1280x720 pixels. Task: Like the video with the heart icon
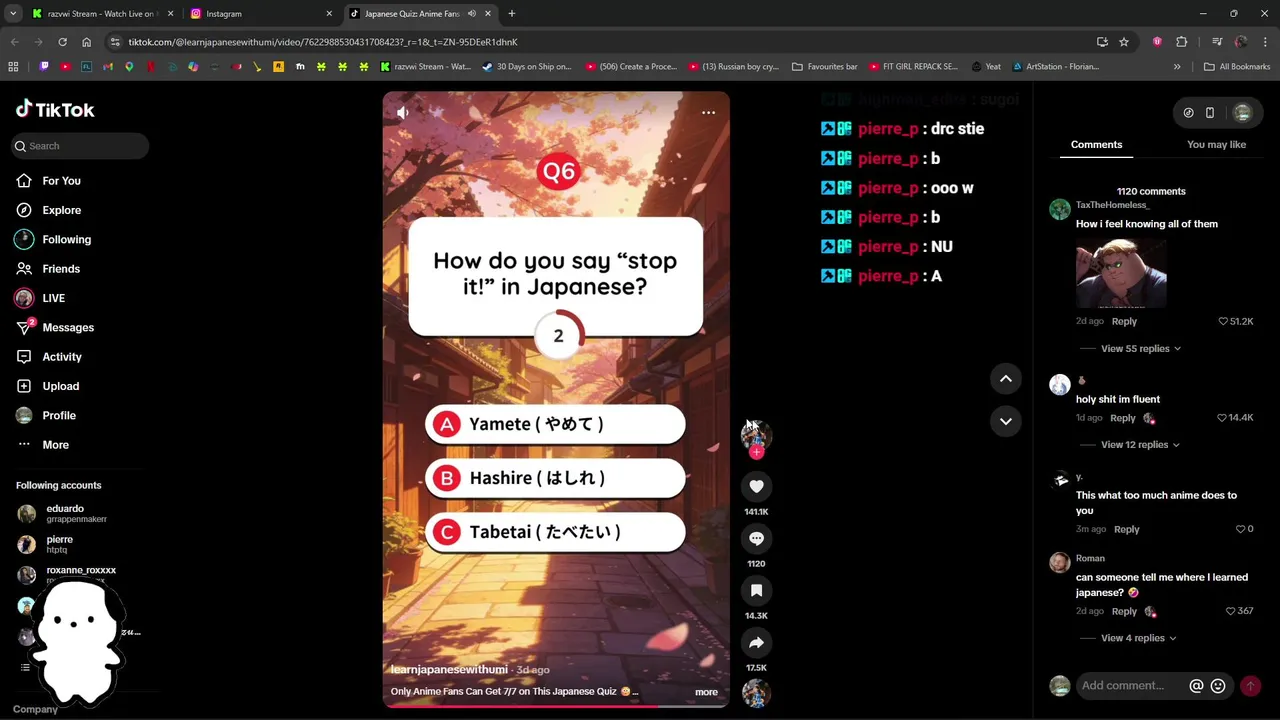tap(756, 486)
